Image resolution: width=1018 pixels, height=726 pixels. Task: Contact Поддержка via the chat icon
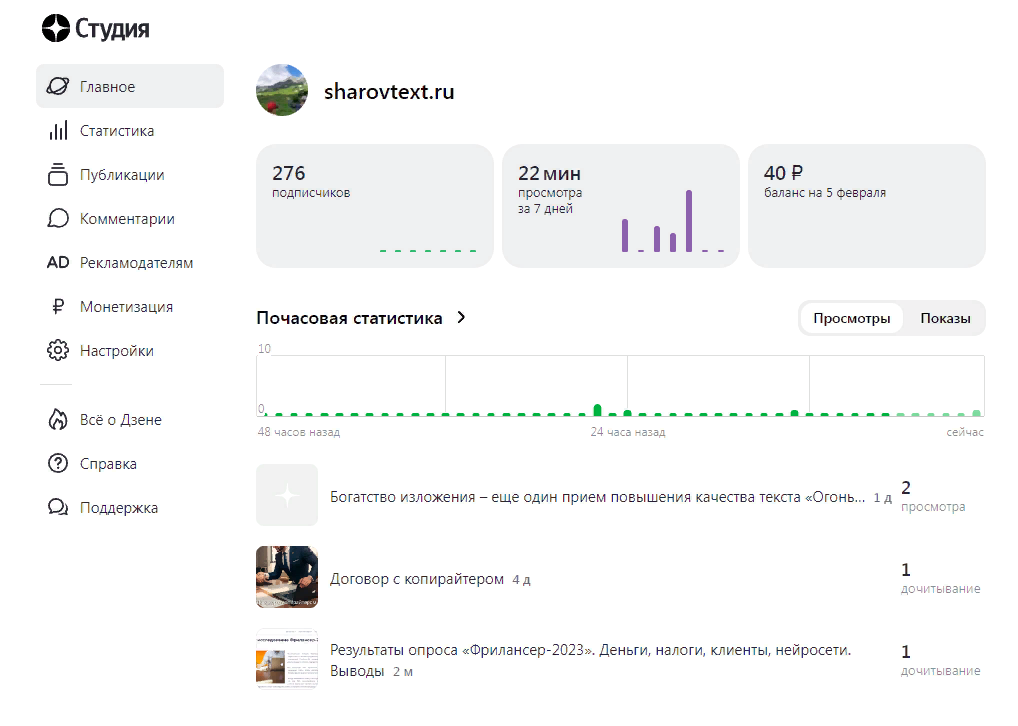[60, 507]
